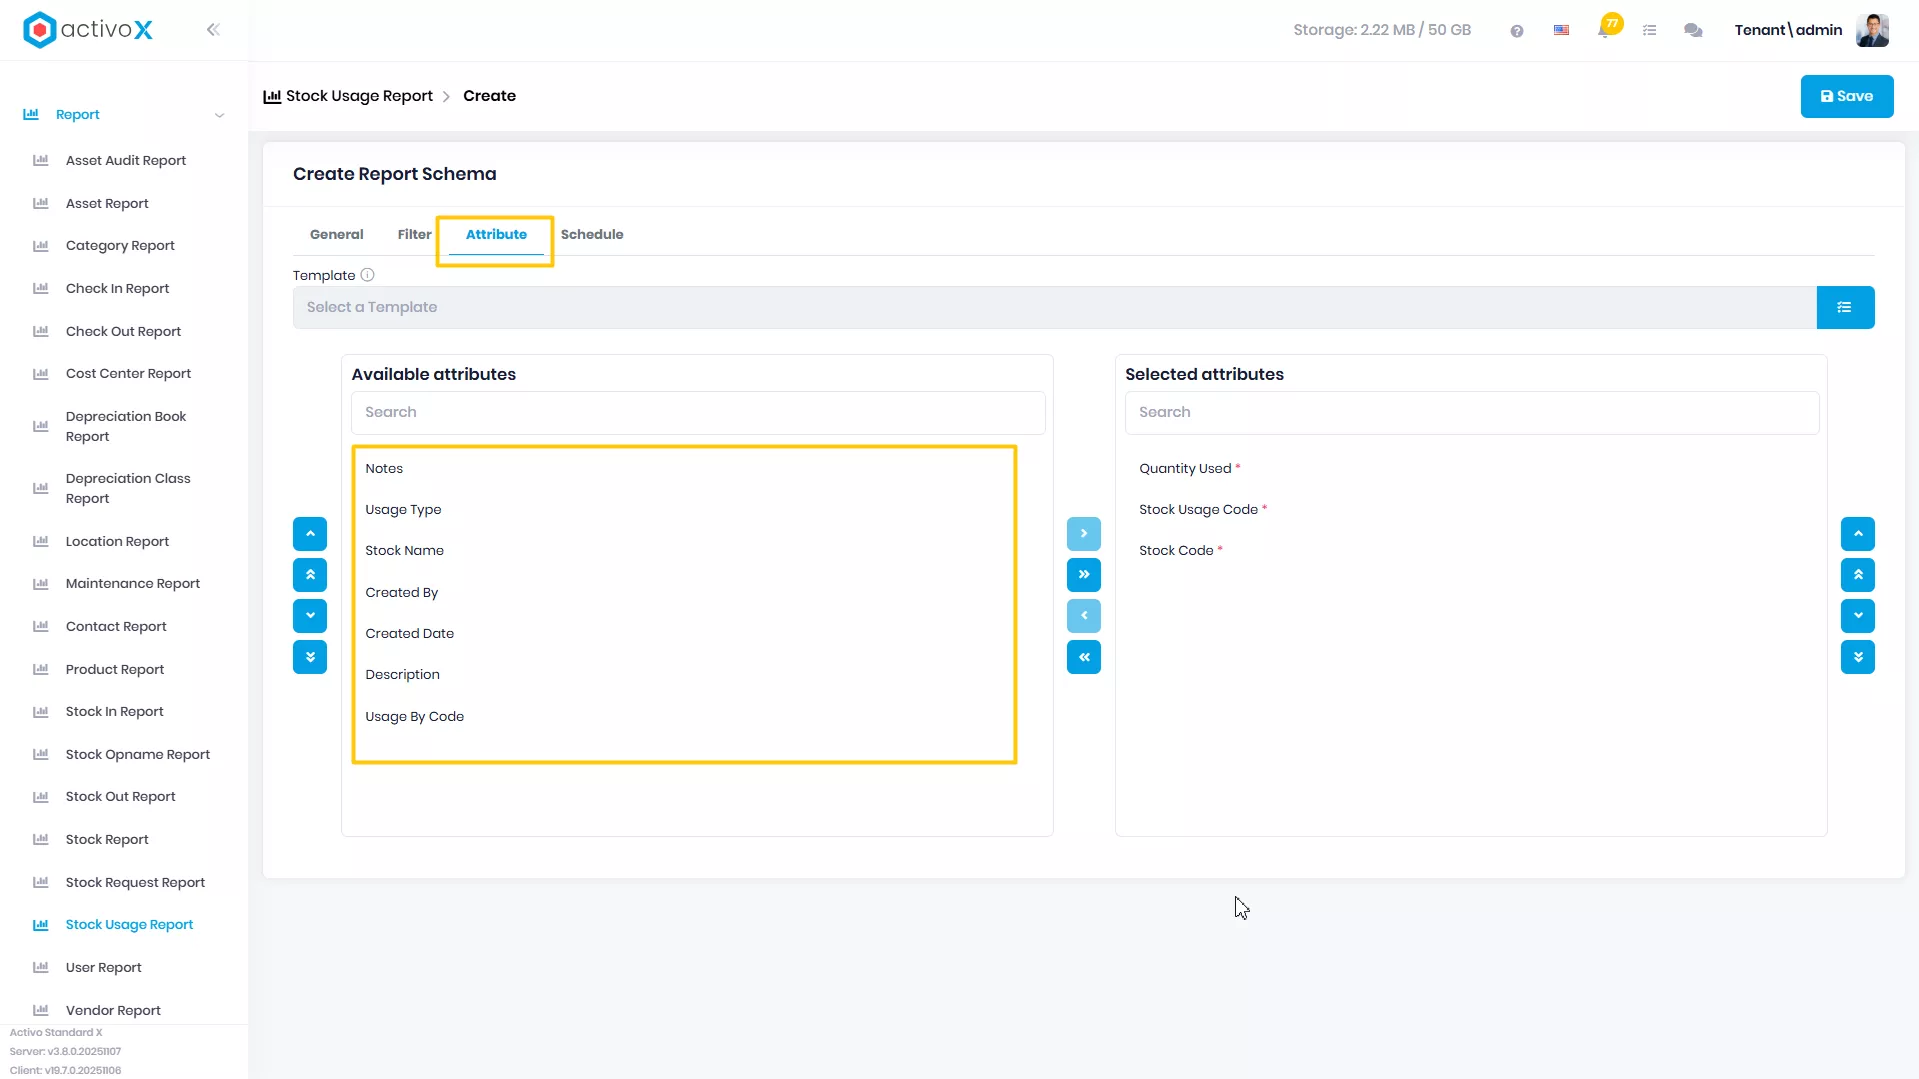
Task: Go to Stock Usage Report breadcrumb
Action: [359, 97]
